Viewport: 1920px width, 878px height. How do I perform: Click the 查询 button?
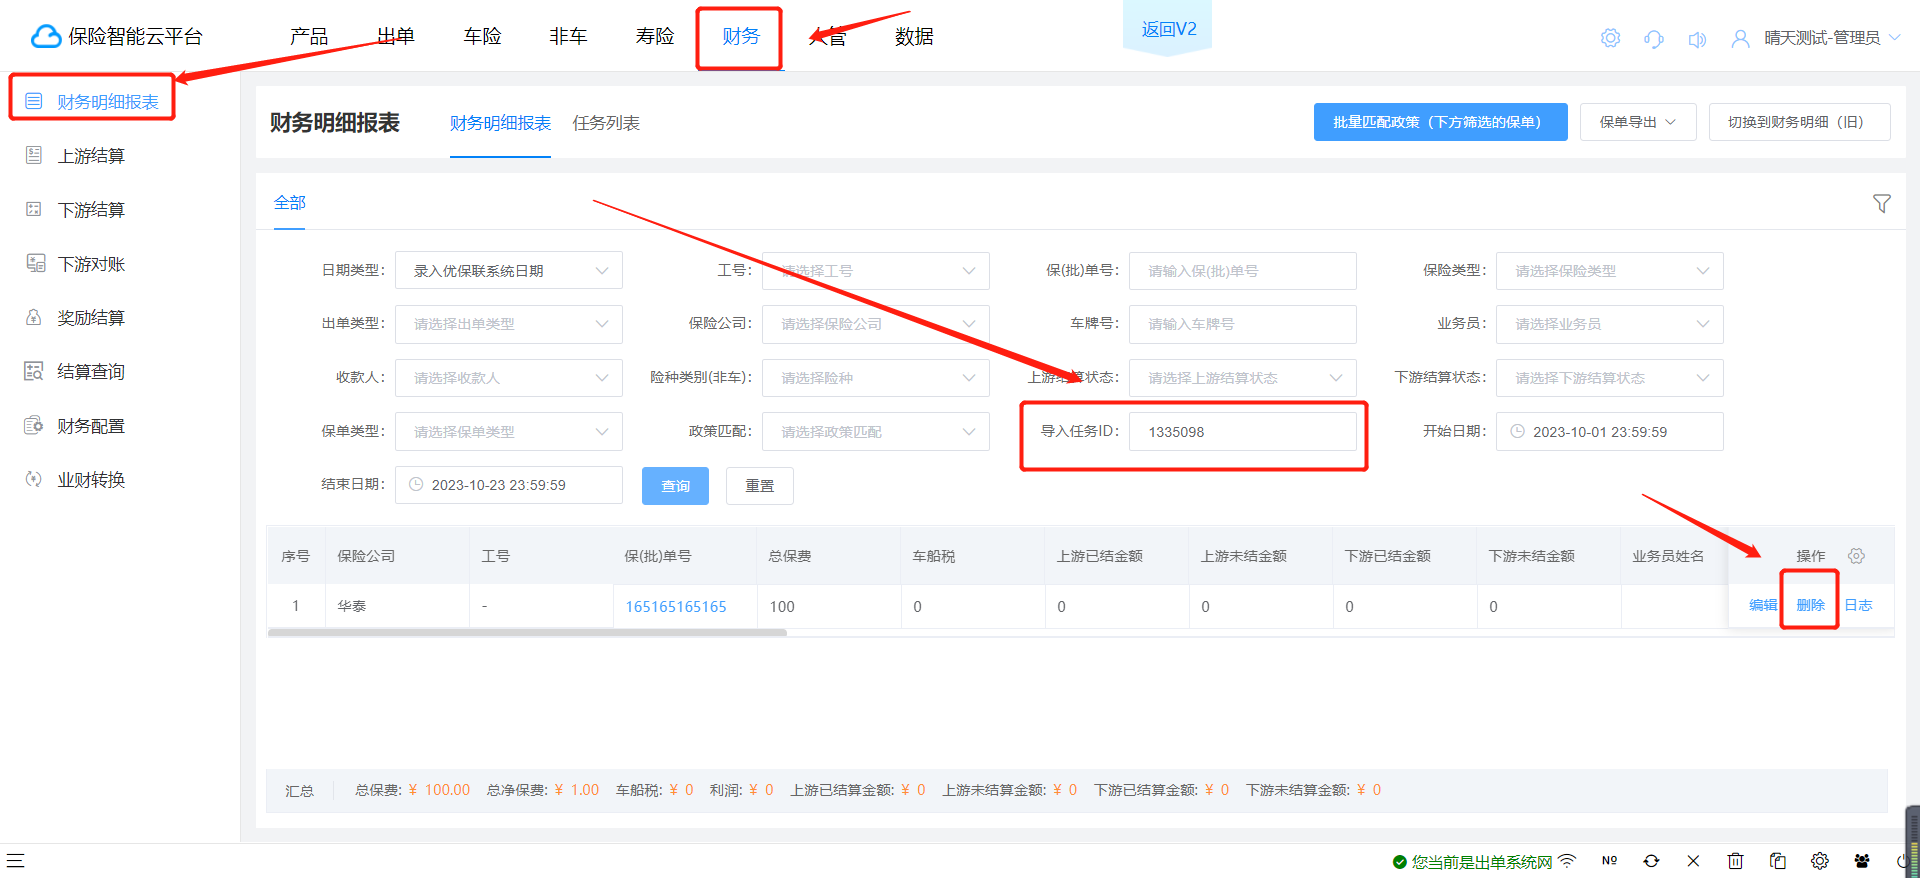pos(675,485)
